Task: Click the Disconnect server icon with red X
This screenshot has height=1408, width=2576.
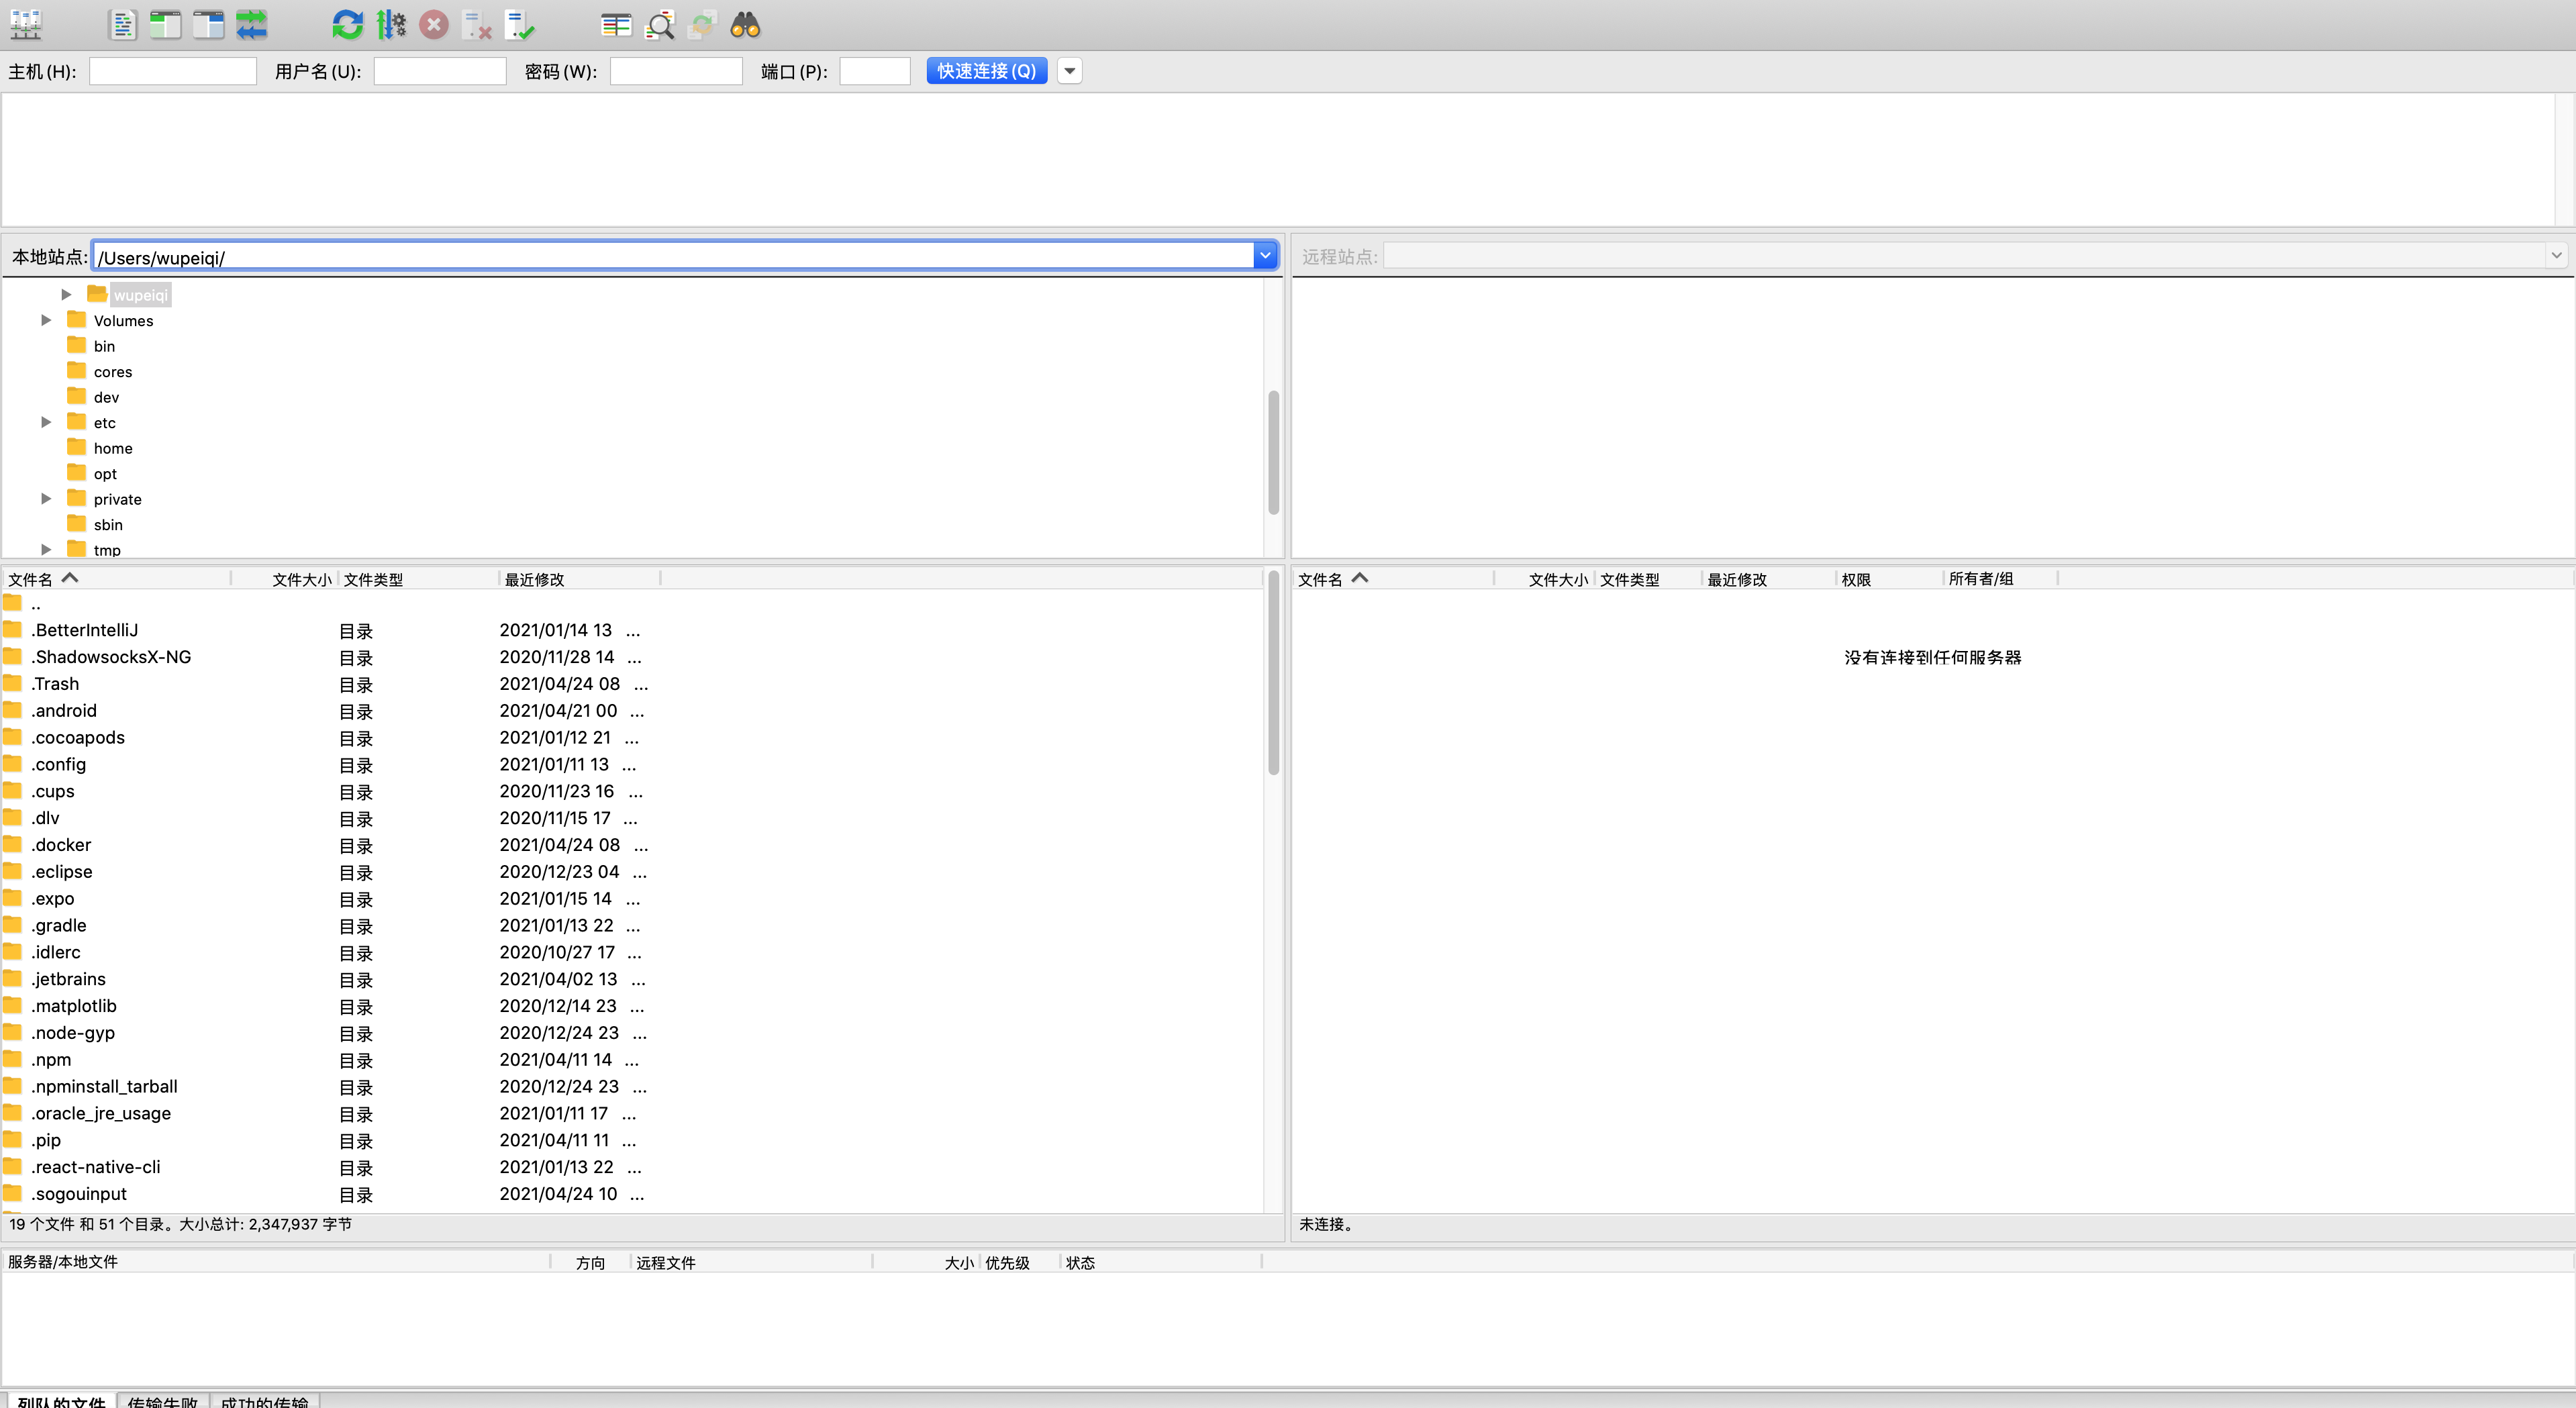Action: point(477,25)
